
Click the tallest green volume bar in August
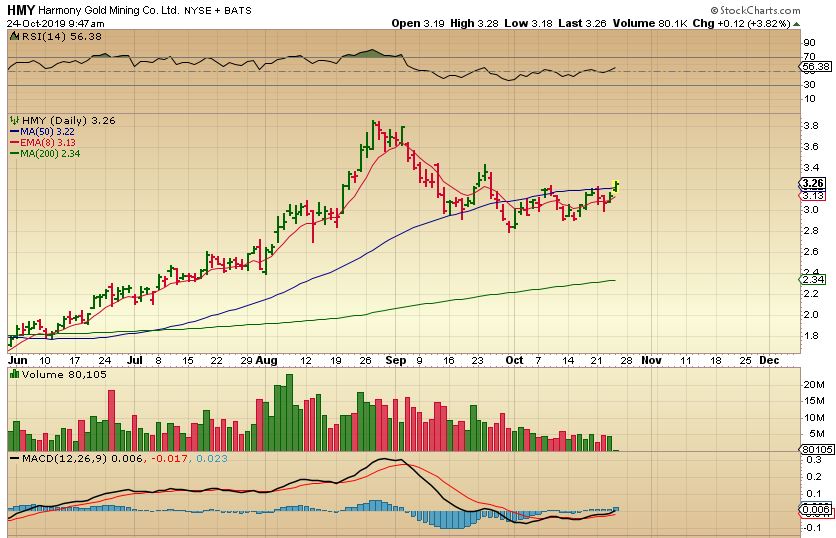(x=290, y=413)
